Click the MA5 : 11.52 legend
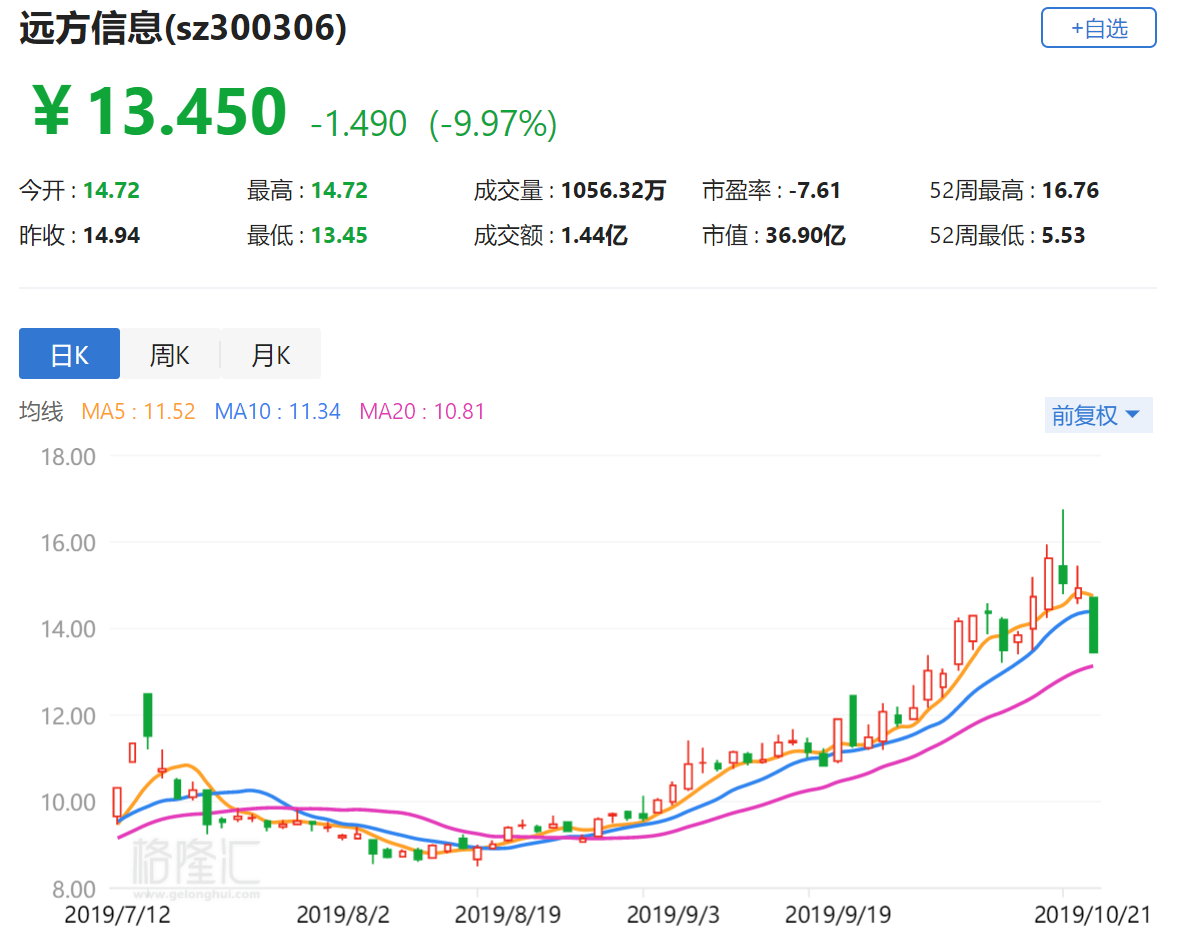Screen dimensions: 1179x932 click(138, 412)
